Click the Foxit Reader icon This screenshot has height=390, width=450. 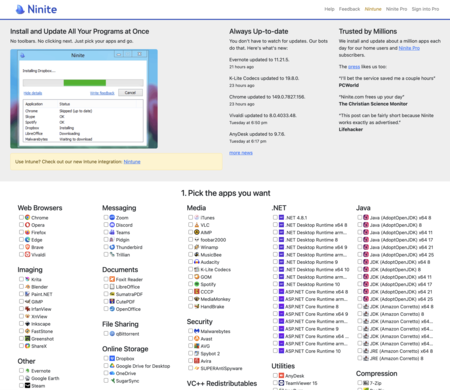[112, 279]
